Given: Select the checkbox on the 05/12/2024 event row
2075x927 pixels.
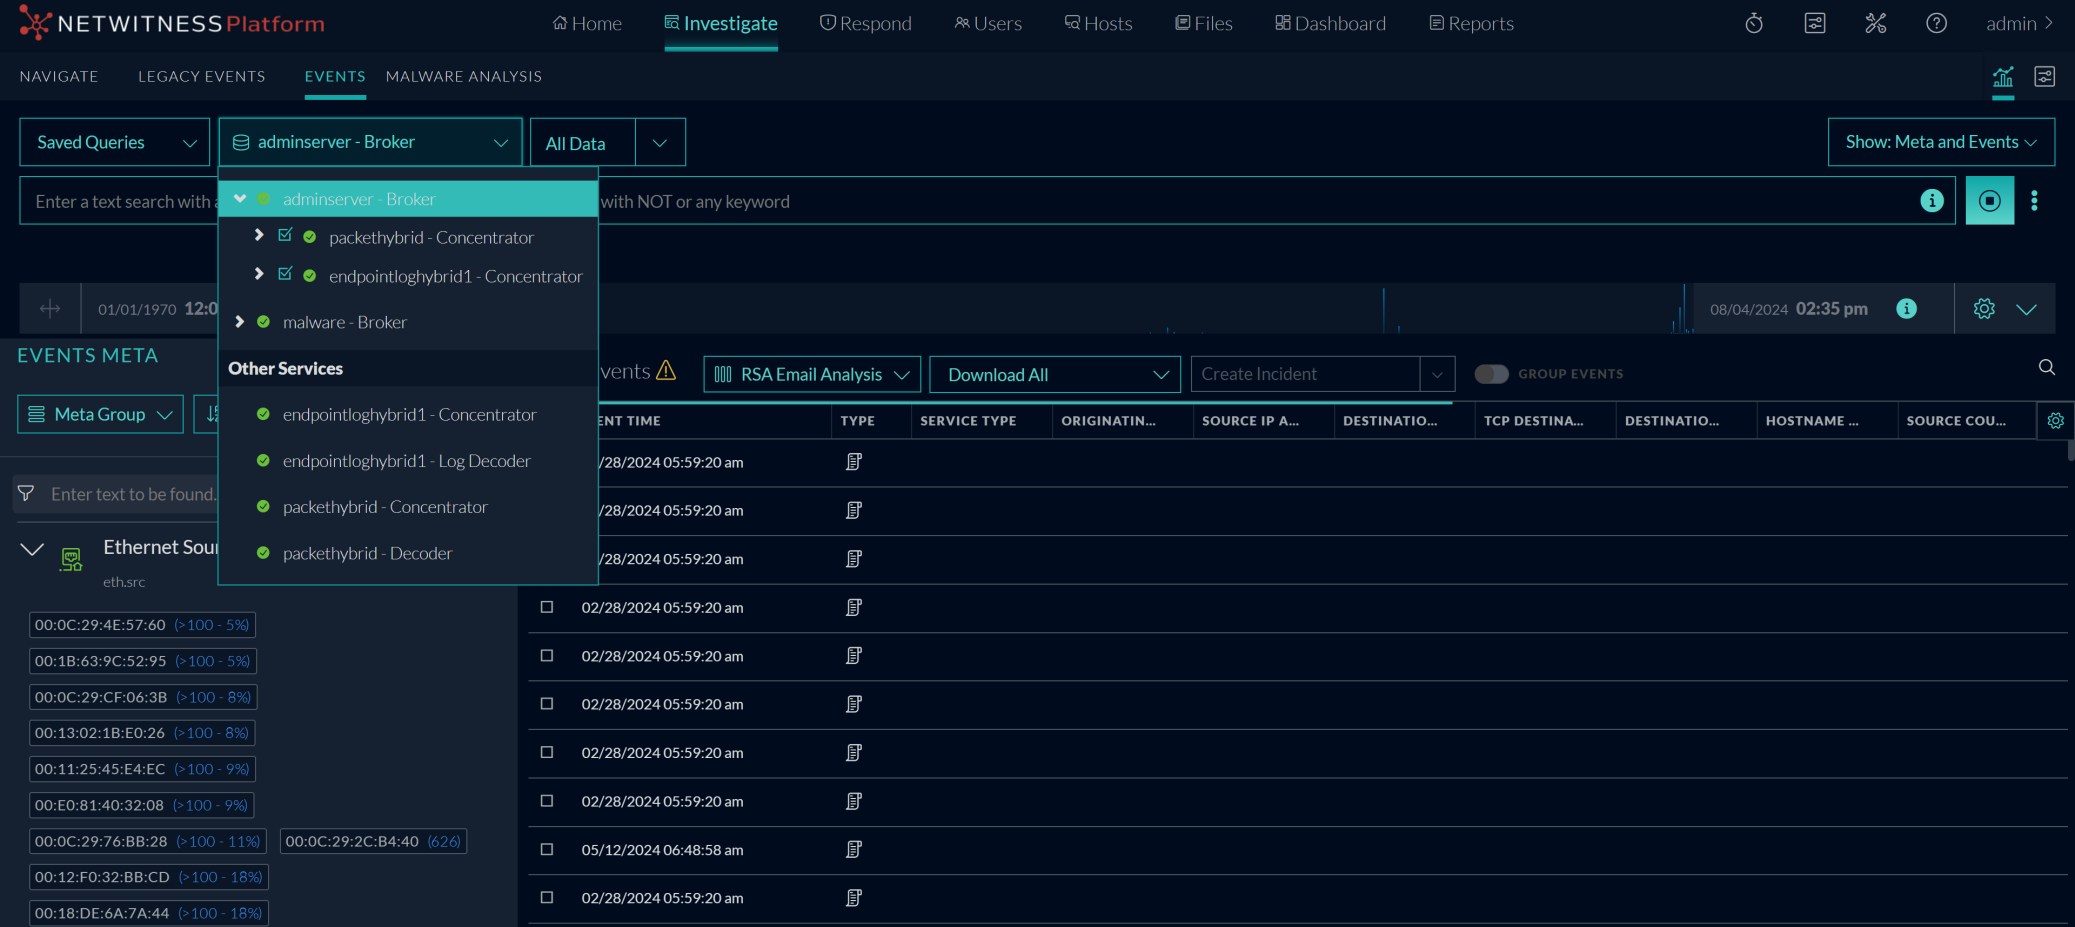Looking at the screenshot, I should 547,849.
